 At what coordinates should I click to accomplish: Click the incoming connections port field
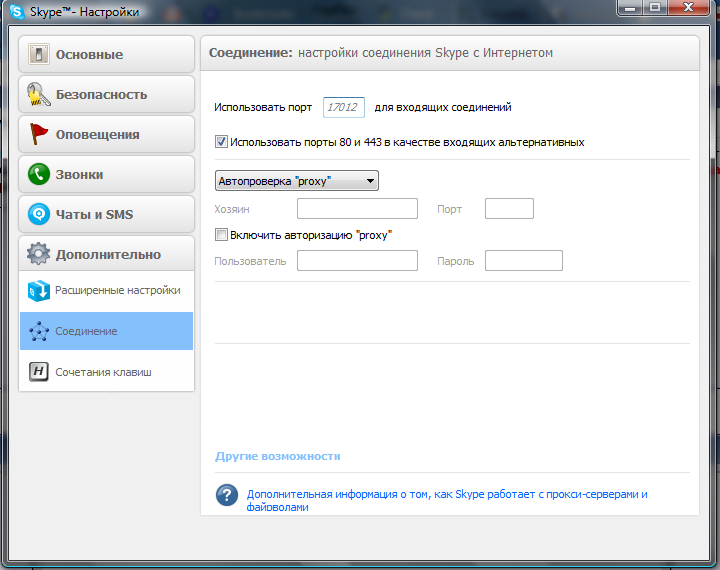click(x=343, y=107)
